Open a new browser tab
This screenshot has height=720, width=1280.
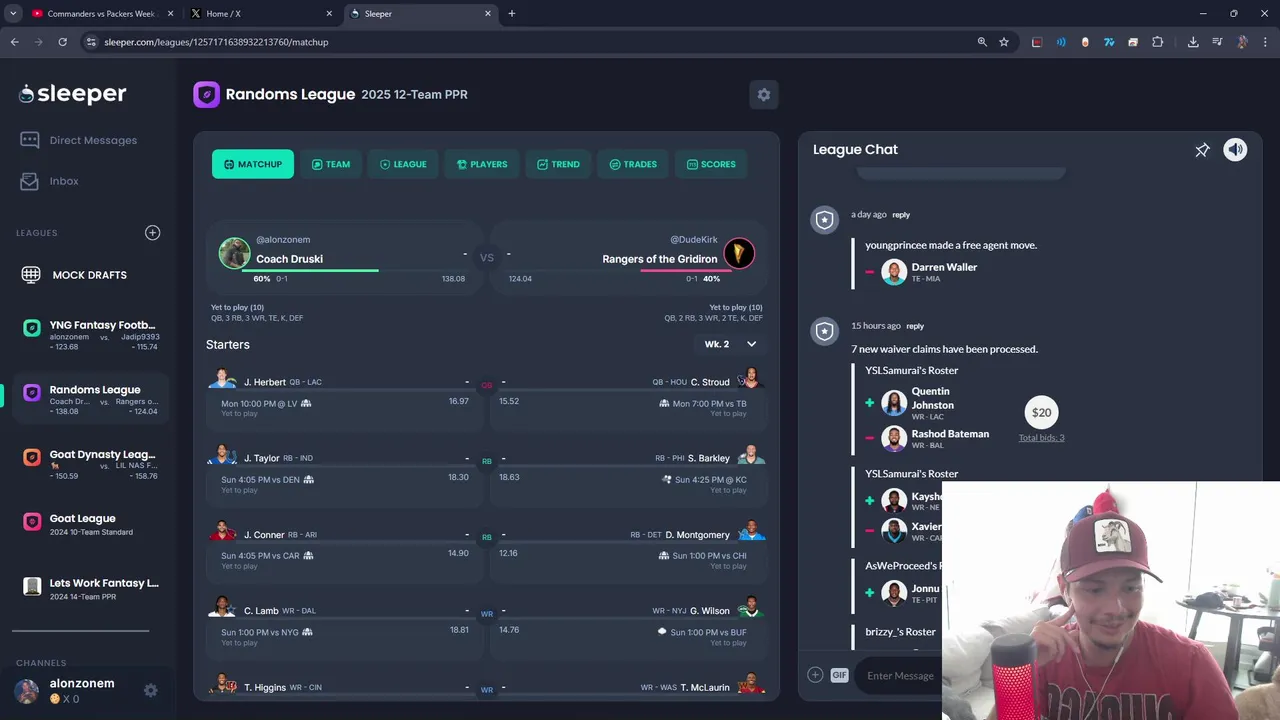pos(512,14)
